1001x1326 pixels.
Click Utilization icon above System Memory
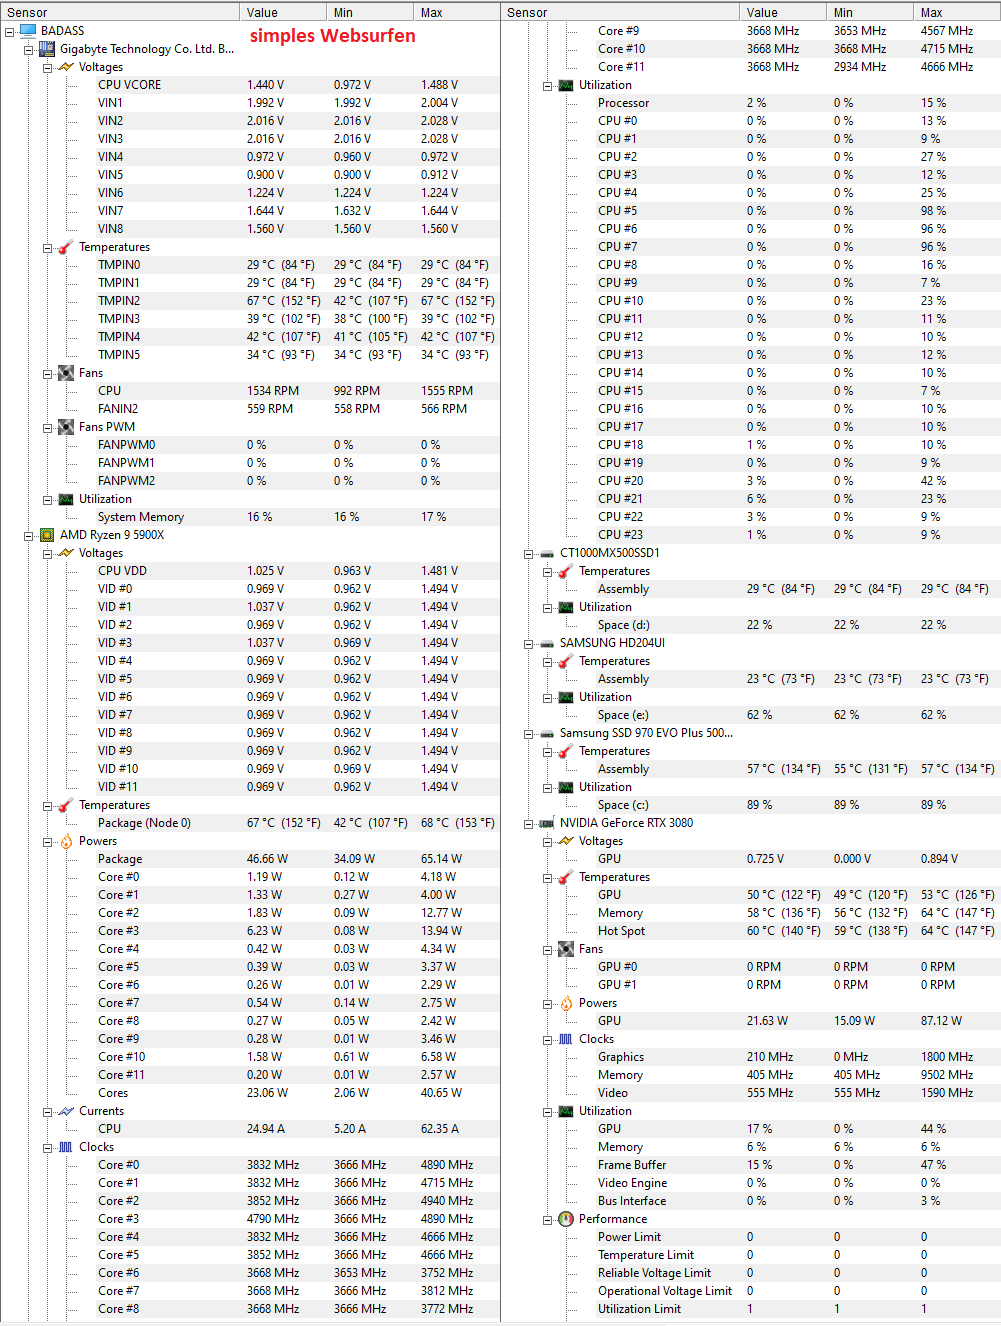(66, 499)
